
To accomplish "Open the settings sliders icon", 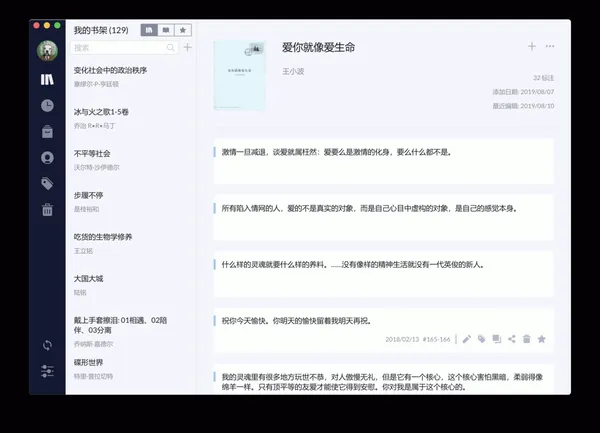I will pyautogui.click(x=47, y=371).
